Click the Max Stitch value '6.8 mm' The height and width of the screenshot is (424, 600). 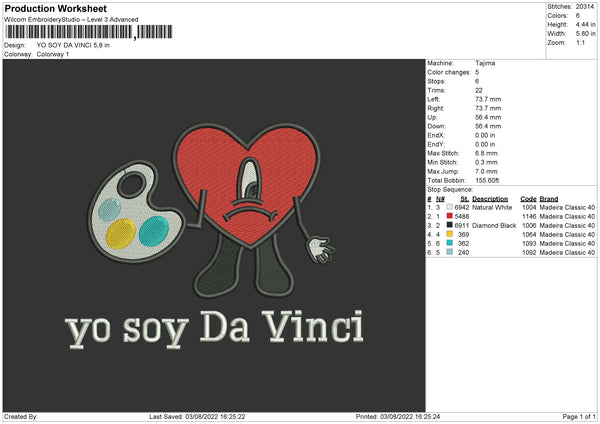point(486,153)
